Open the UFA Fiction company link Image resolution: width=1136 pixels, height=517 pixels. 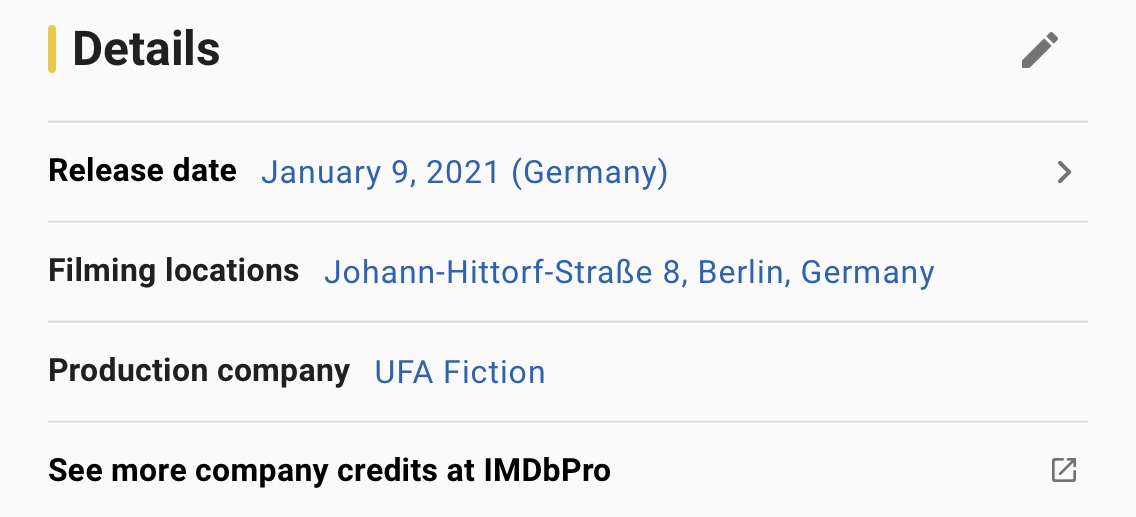point(460,372)
